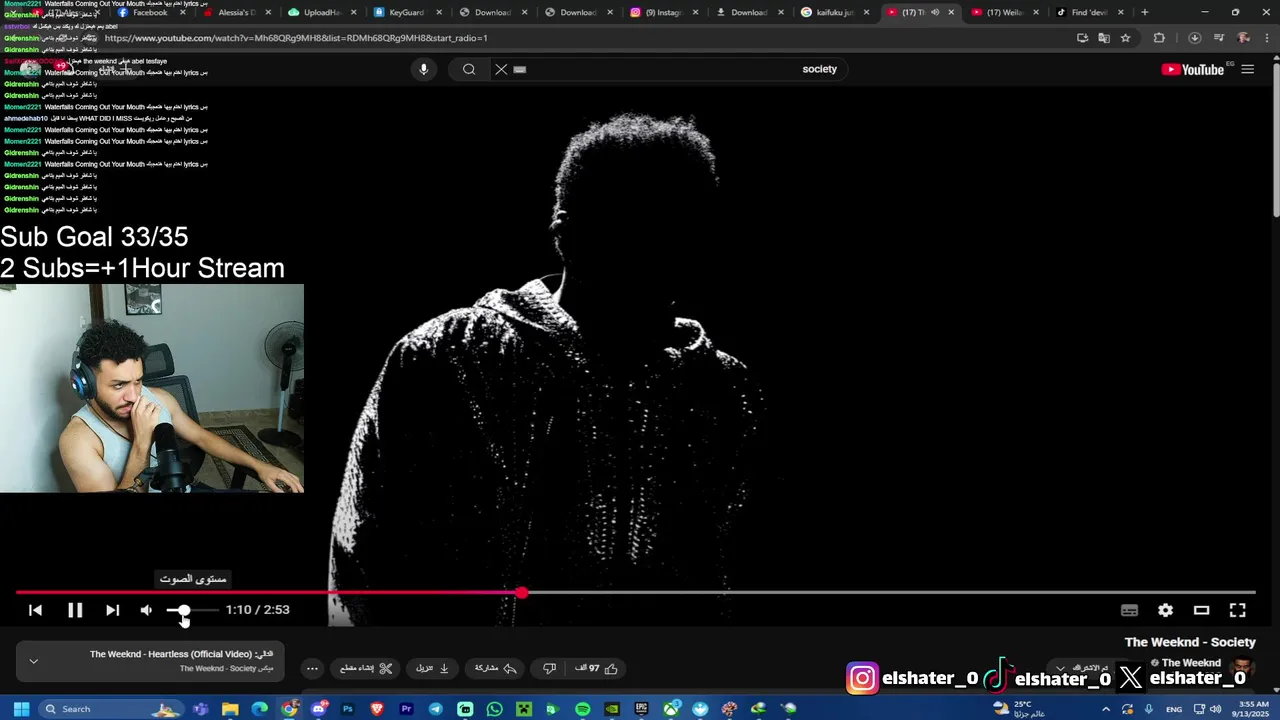
Task: Pause the video playback
Action: tap(75, 610)
